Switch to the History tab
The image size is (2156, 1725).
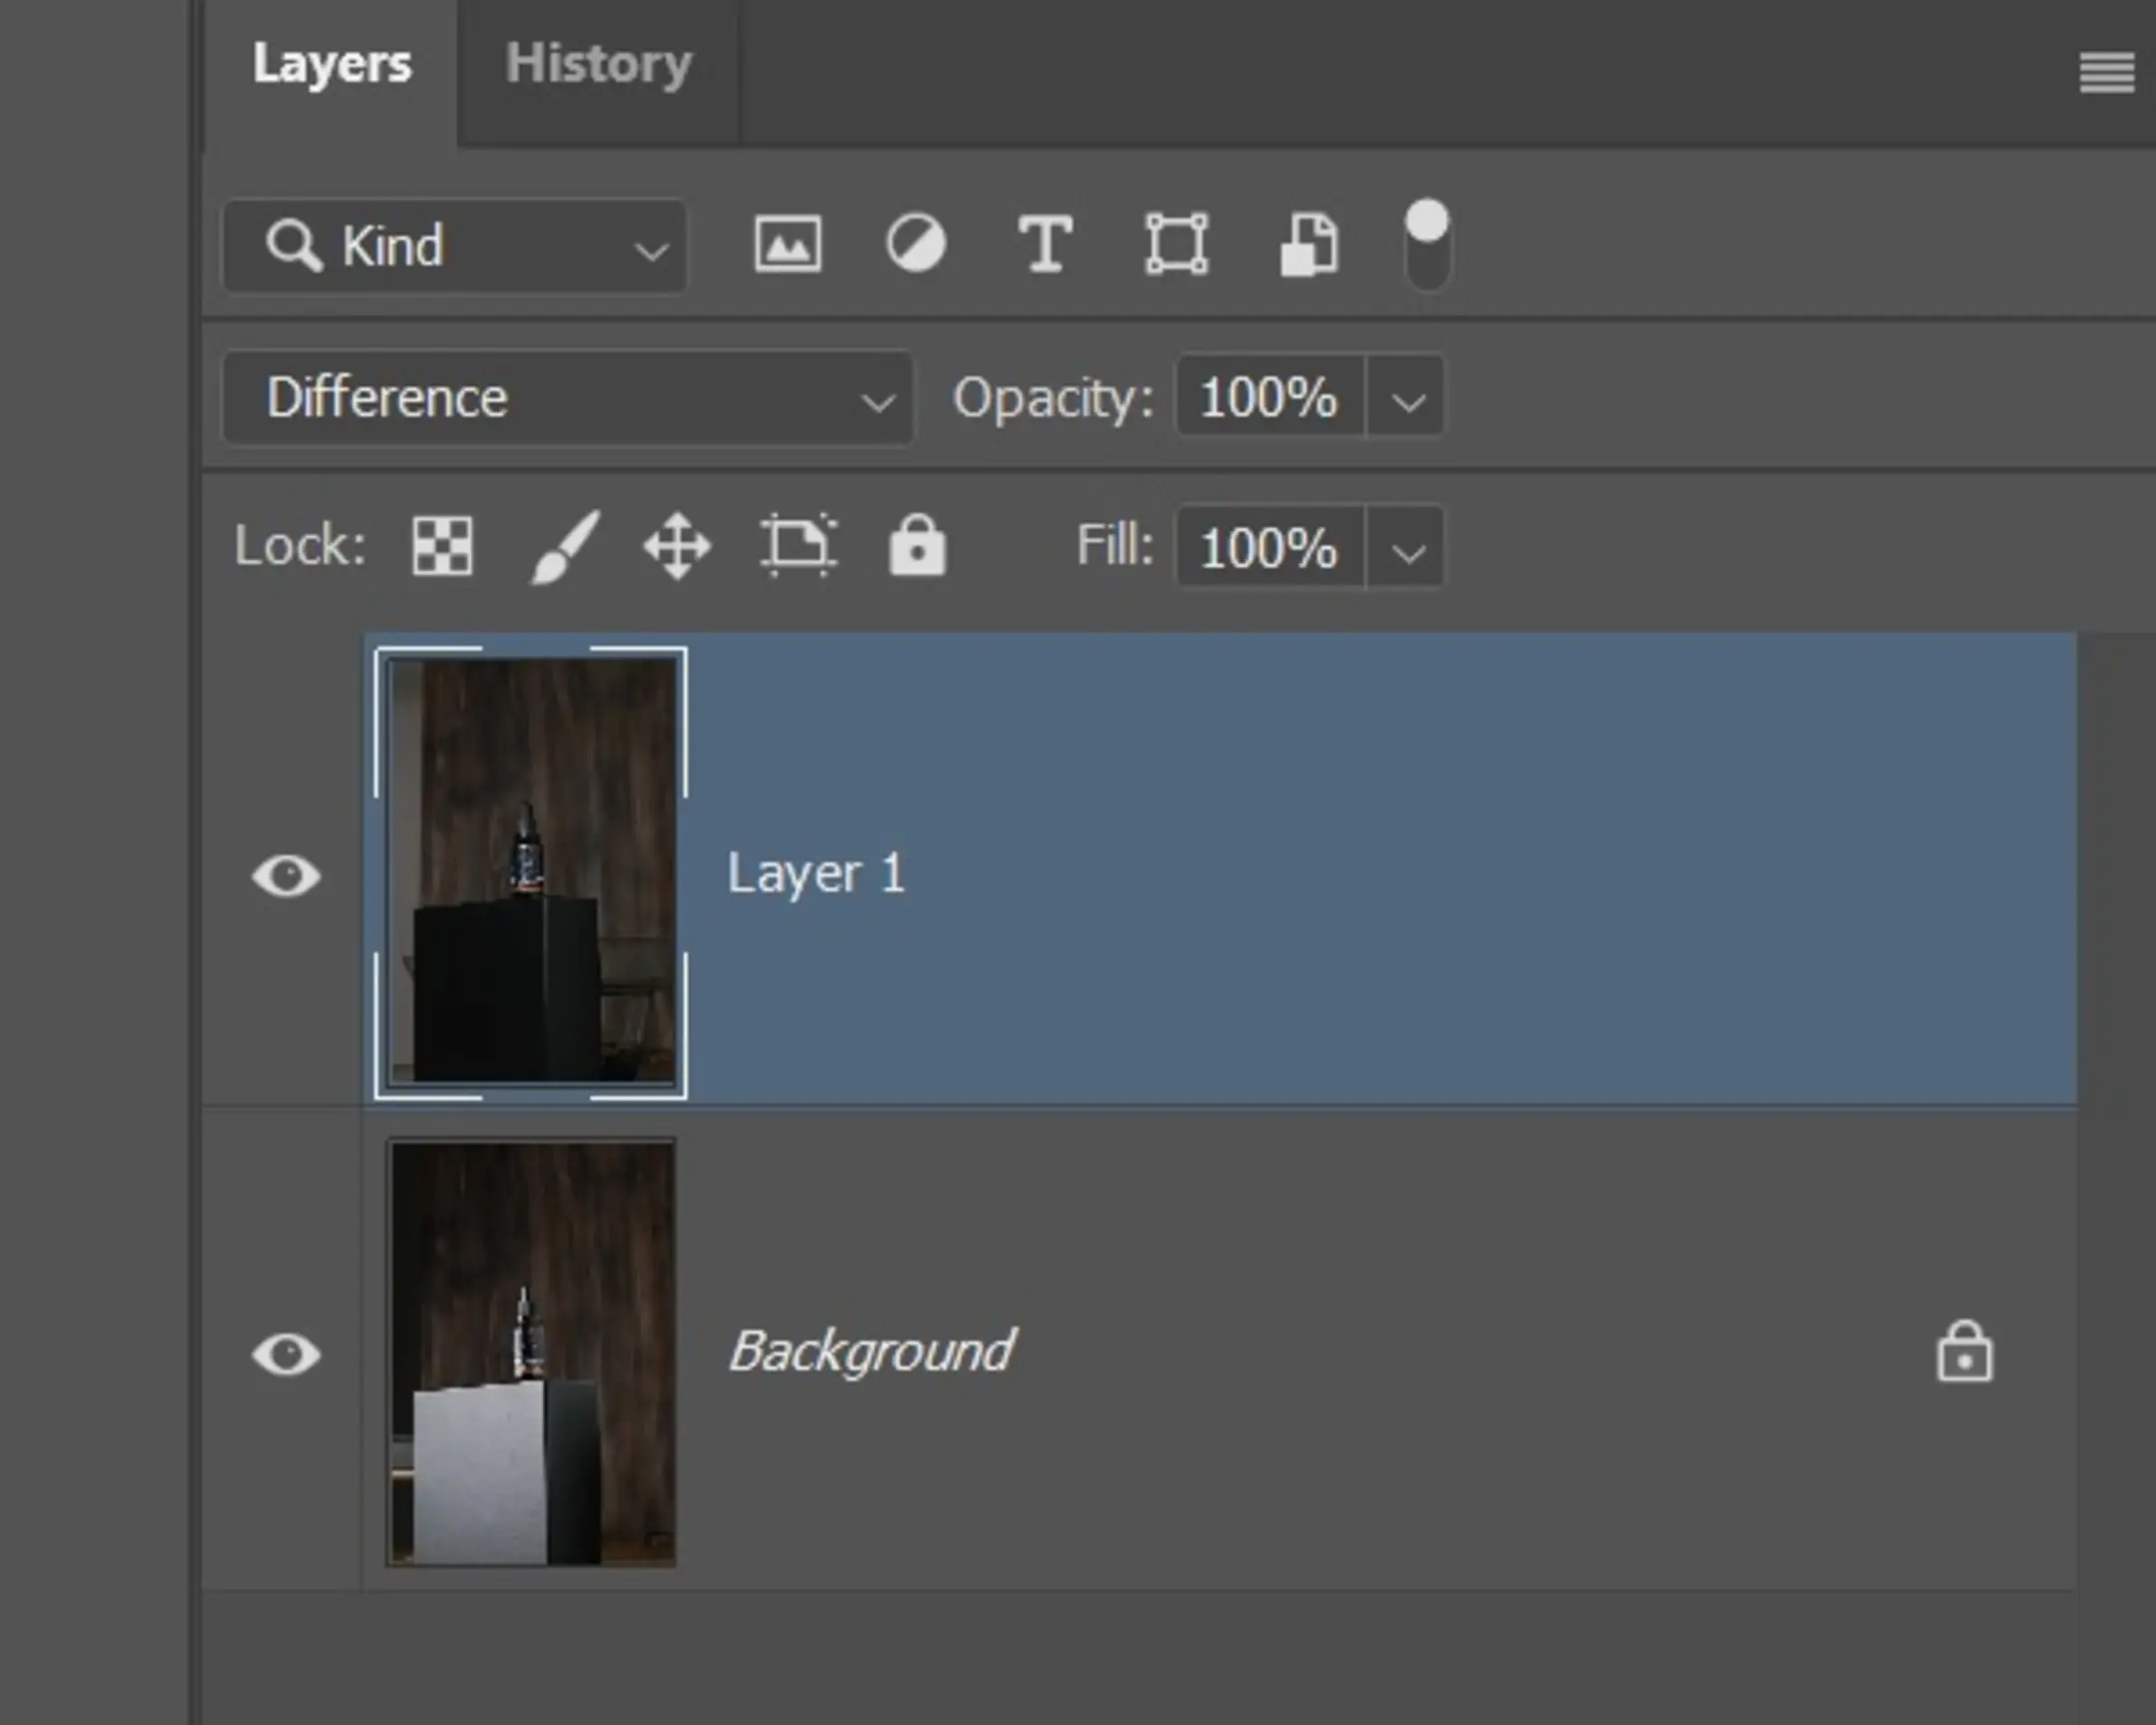click(598, 65)
